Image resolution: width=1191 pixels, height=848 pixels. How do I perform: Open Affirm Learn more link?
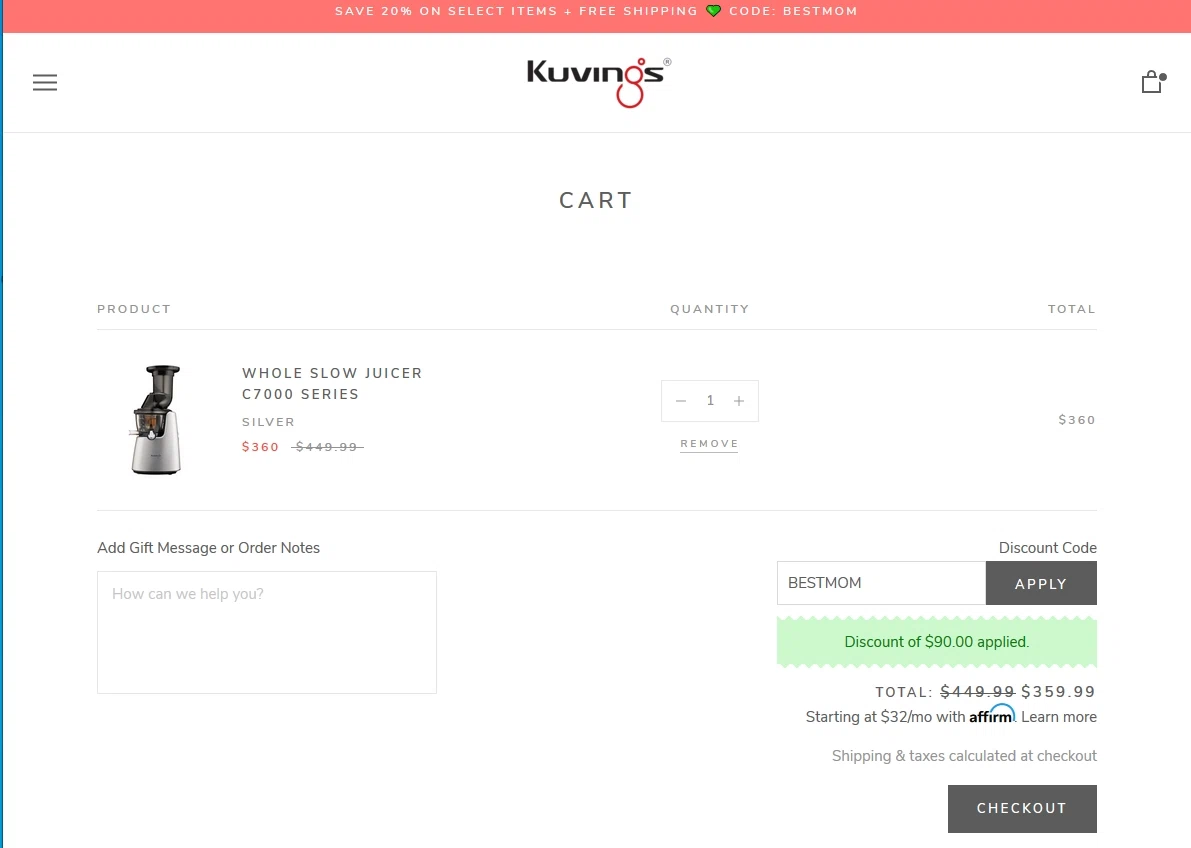[x=1058, y=717]
